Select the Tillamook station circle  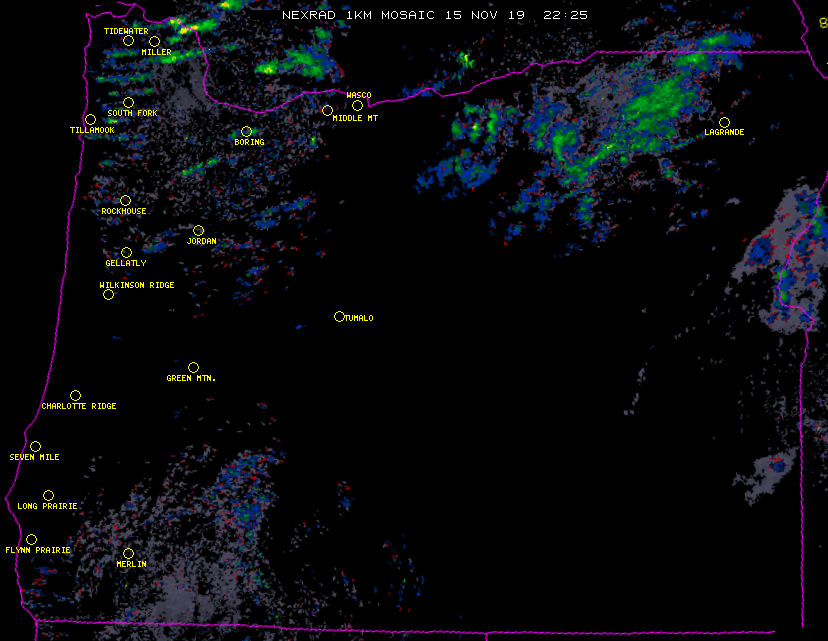tap(90, 120)
